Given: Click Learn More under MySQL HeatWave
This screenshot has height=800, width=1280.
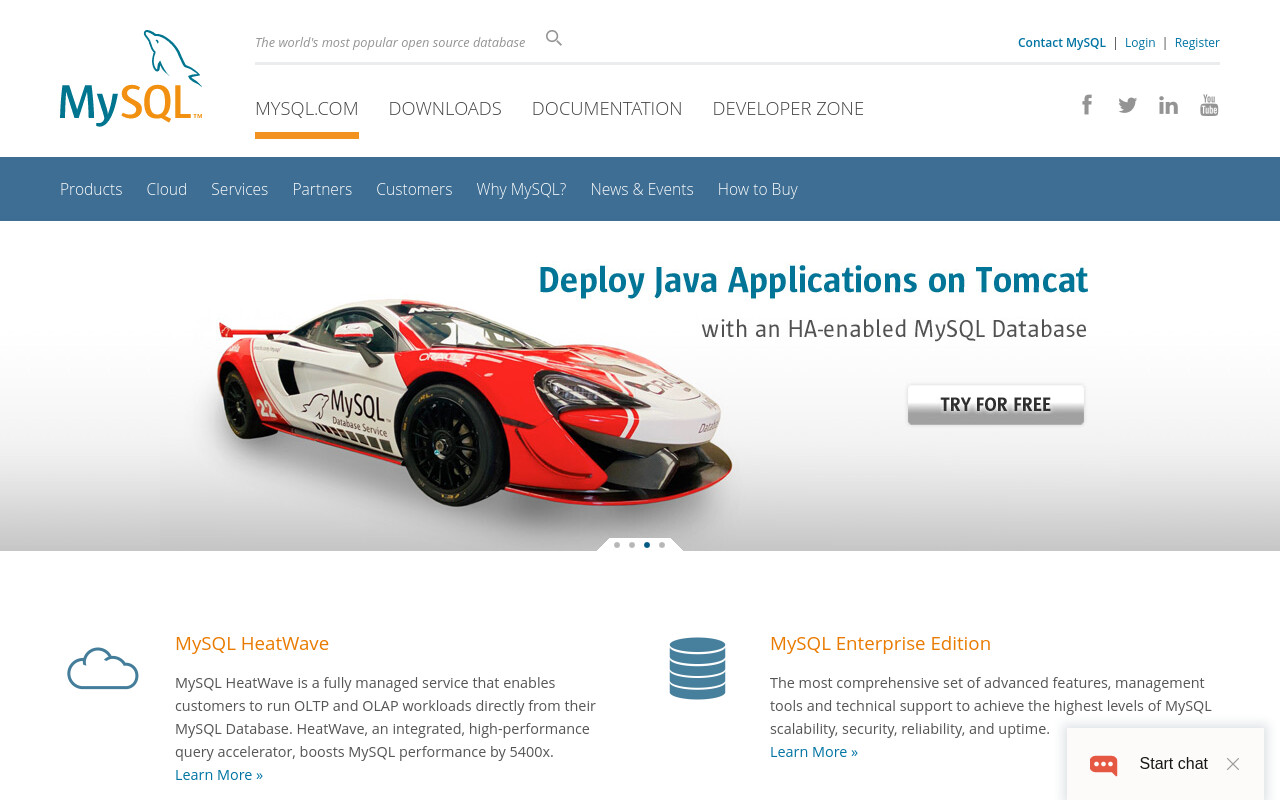Looking at the screenshot, I should [x=219, y=774].
